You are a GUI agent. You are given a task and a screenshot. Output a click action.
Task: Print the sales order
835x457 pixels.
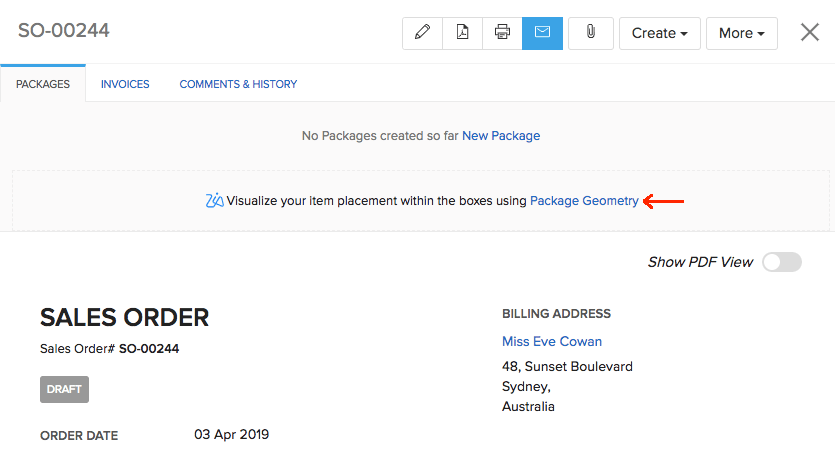click(502, 33)
